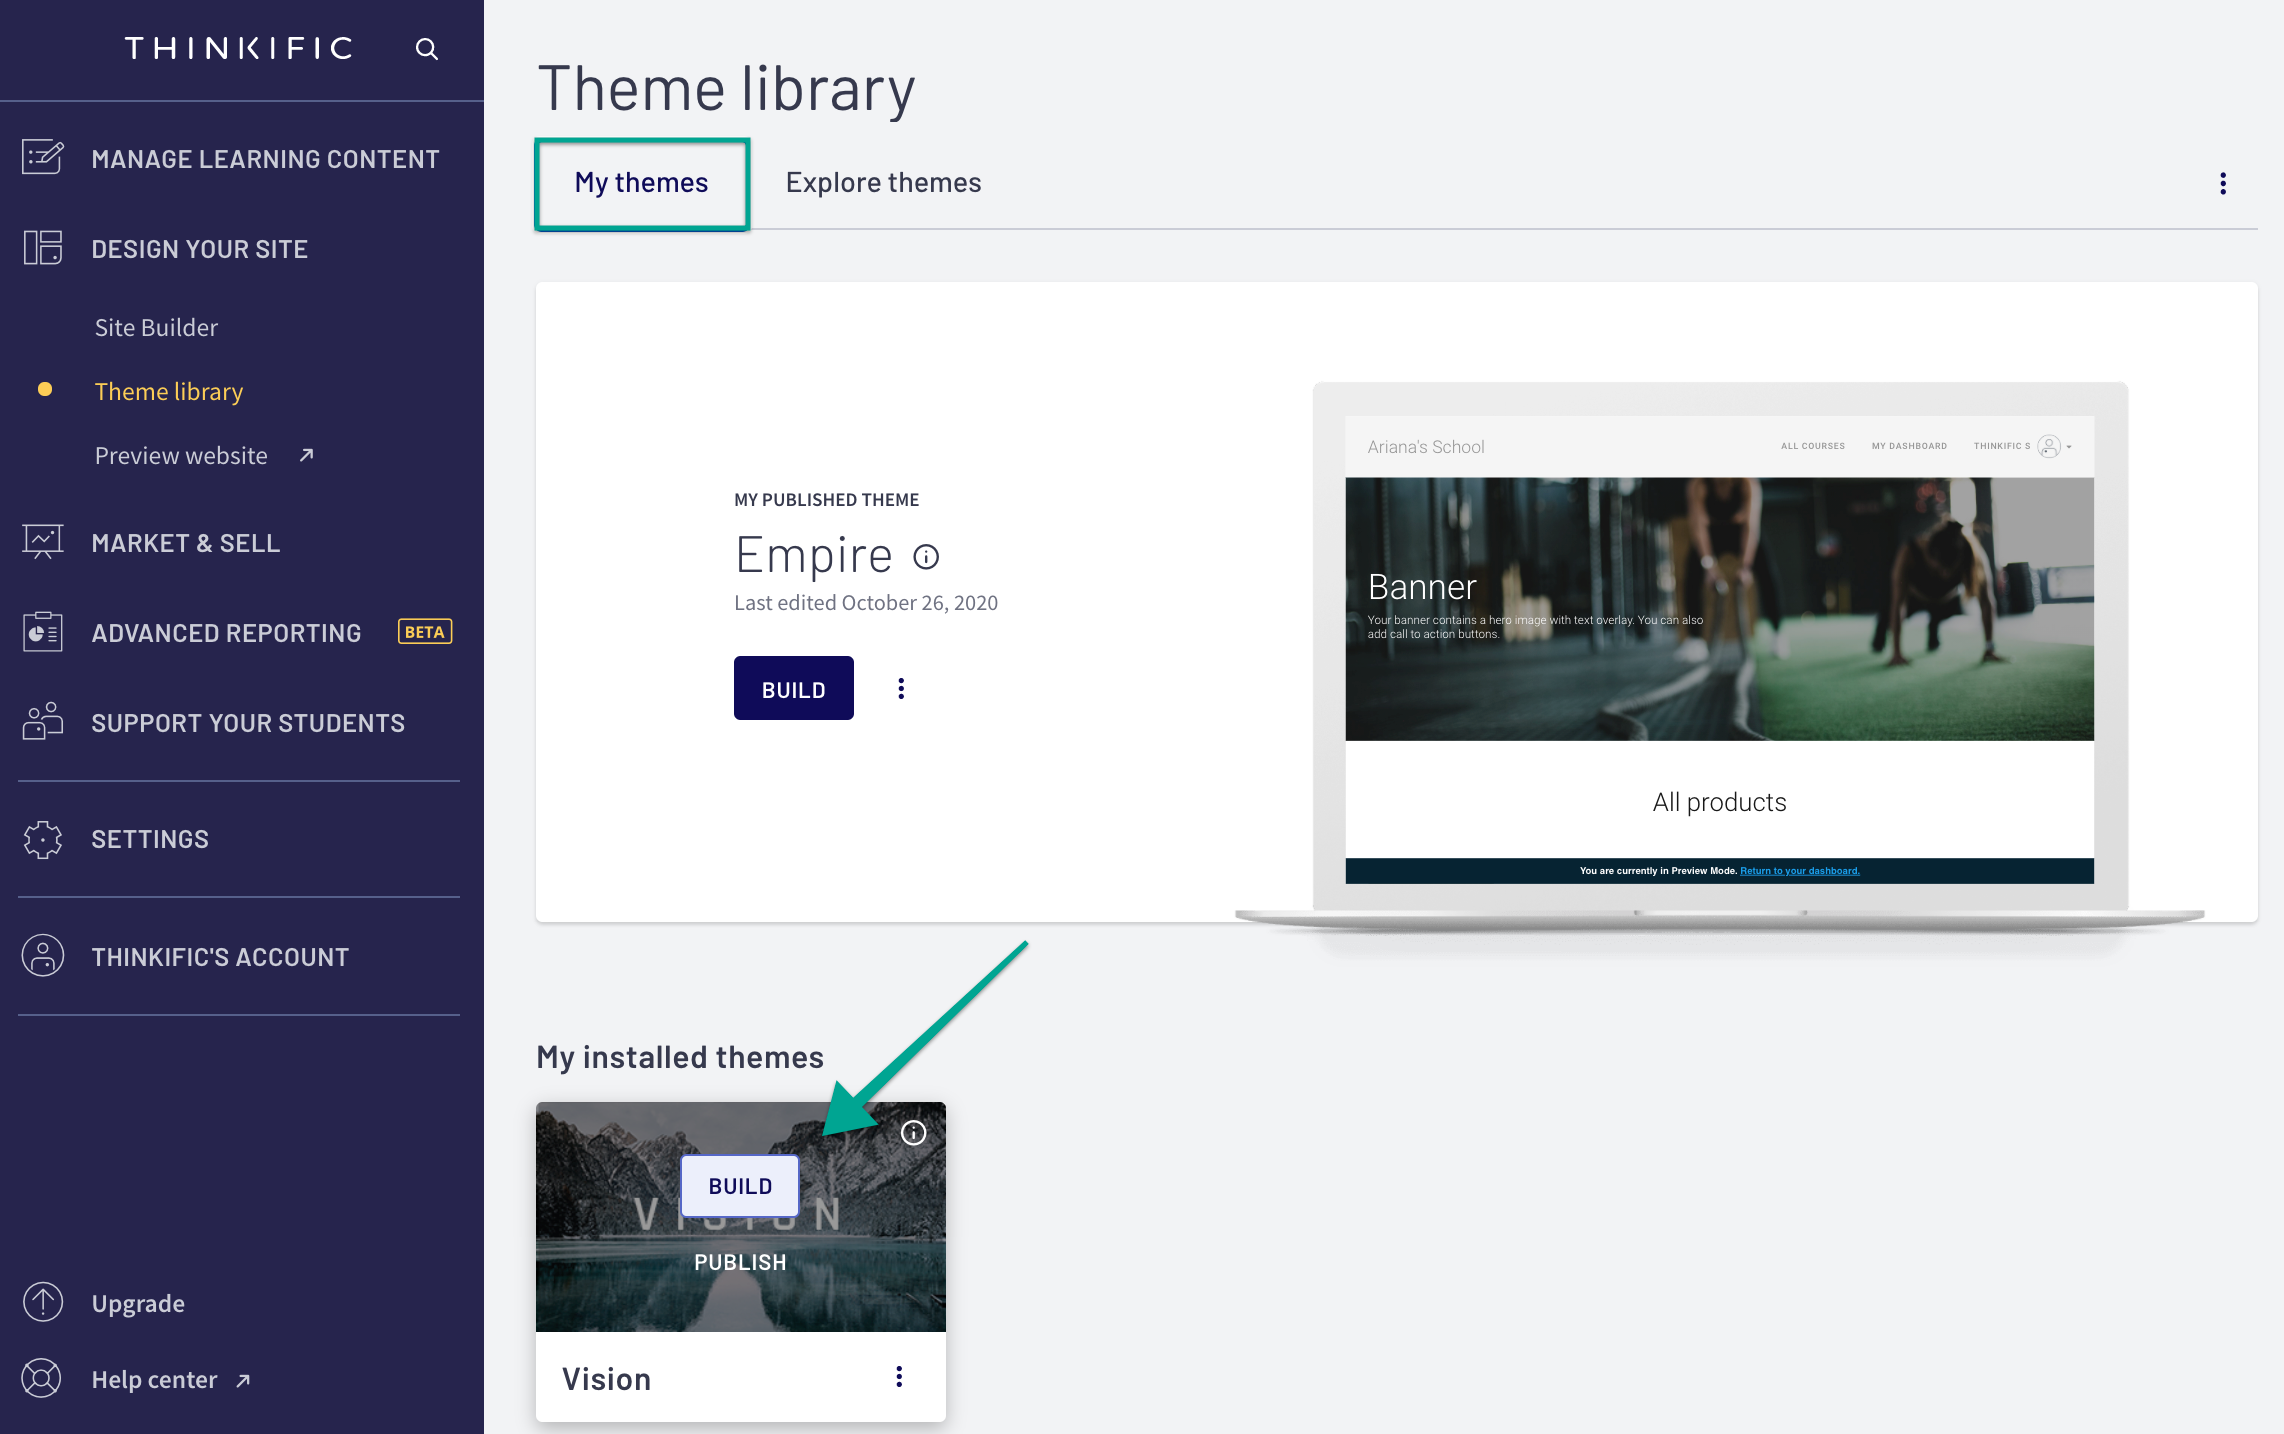
Task: Click the My installed themes heading
Action: 680,1057
